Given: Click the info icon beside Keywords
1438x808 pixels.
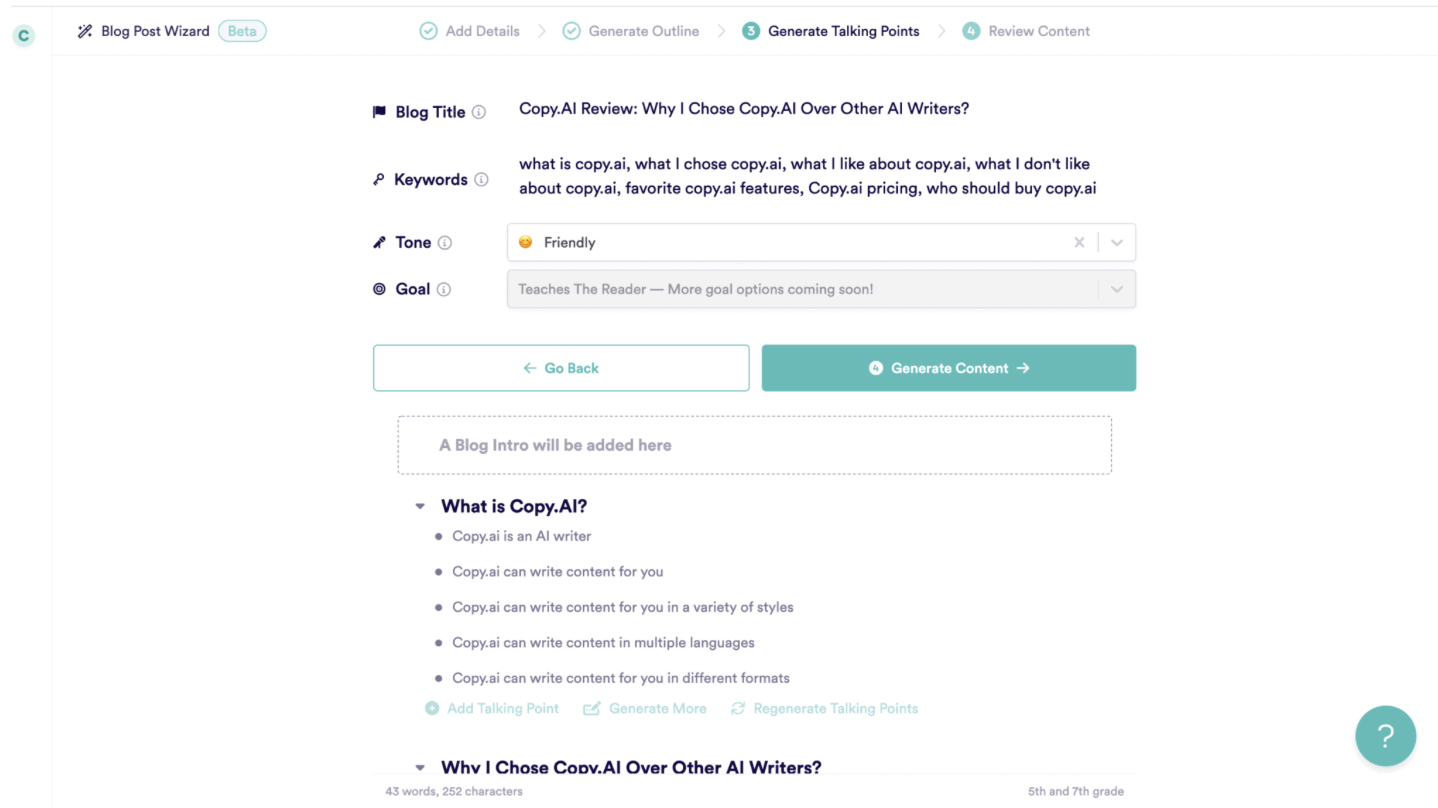Looking at the screenshot, I should click(x=481, y=180).
